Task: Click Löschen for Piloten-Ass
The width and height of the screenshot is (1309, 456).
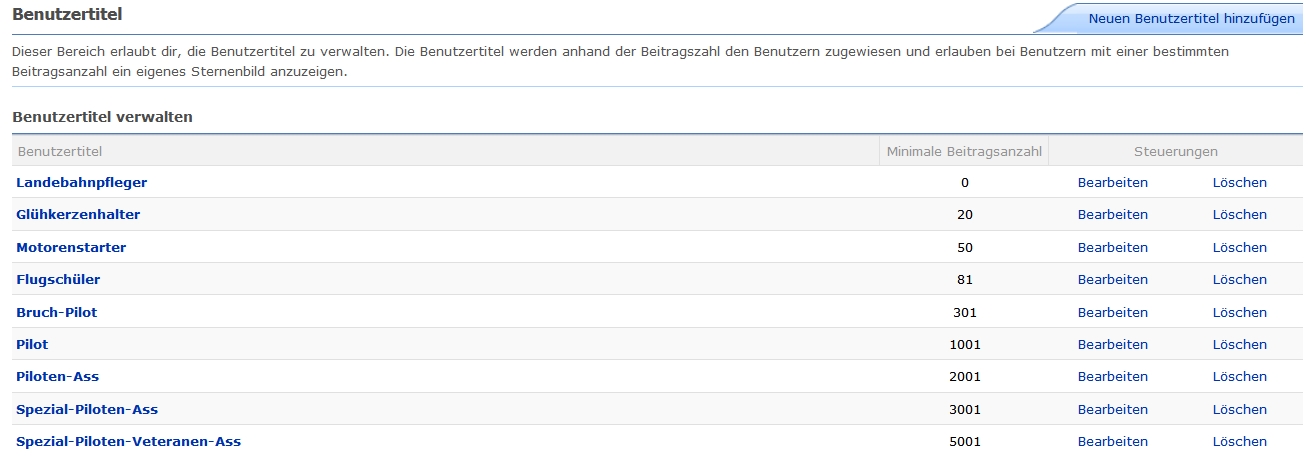Action: pos(1239,377)
